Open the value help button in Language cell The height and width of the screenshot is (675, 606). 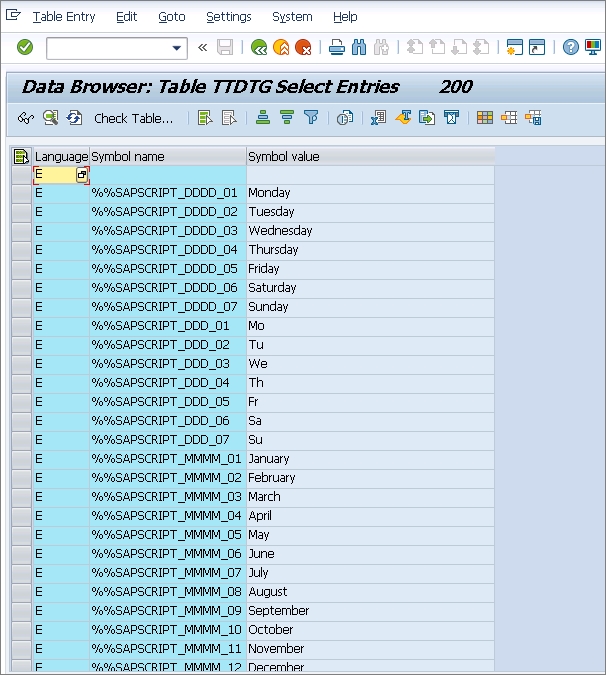pyautogui.click(x=82, y=175)
